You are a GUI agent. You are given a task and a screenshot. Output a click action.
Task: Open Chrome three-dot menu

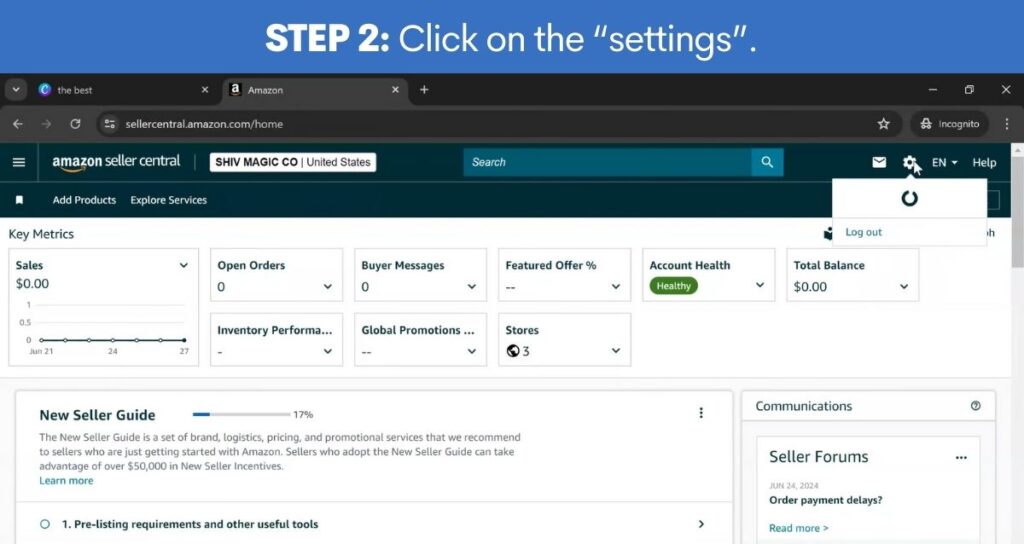[x=1006, y=123]
